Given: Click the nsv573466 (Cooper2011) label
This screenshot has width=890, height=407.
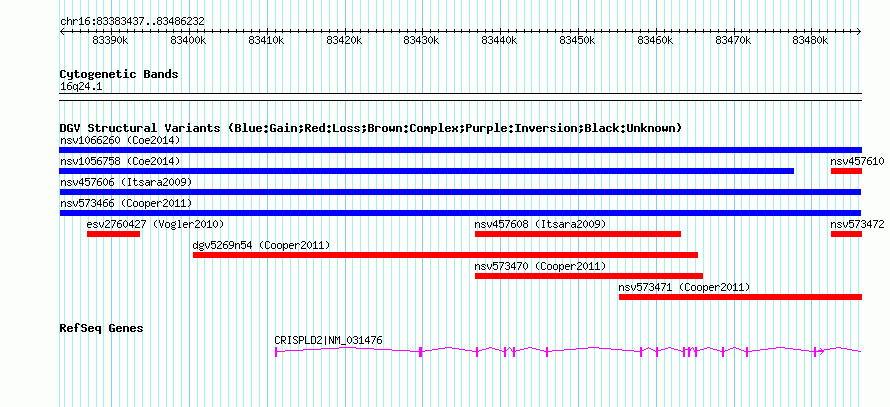Looking at the screenshot, I should (x=126, y=203).
